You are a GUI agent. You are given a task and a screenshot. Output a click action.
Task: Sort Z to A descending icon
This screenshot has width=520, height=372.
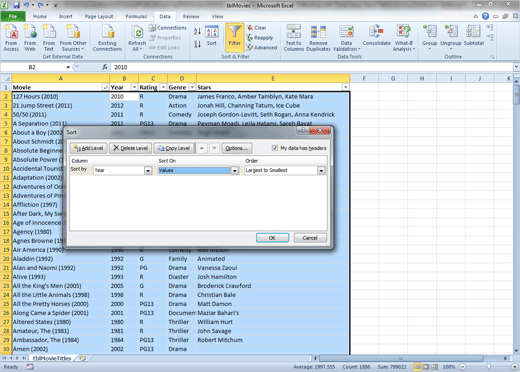[197, 44]
